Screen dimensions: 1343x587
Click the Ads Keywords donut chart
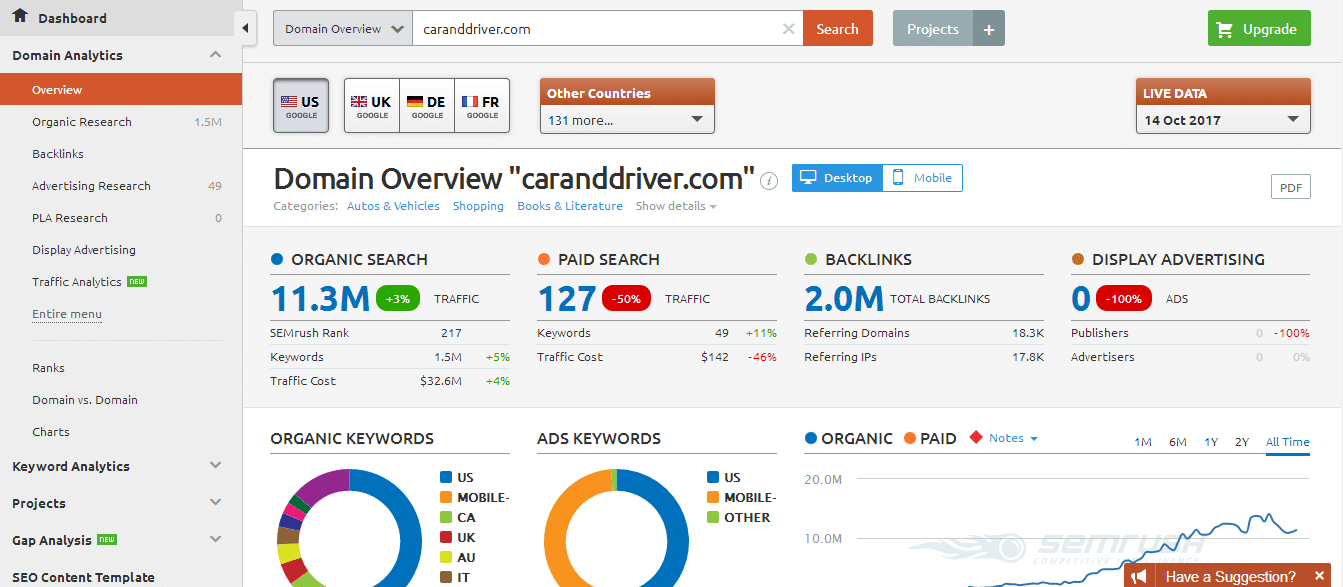pyautogui.click(x=616, y=527)
